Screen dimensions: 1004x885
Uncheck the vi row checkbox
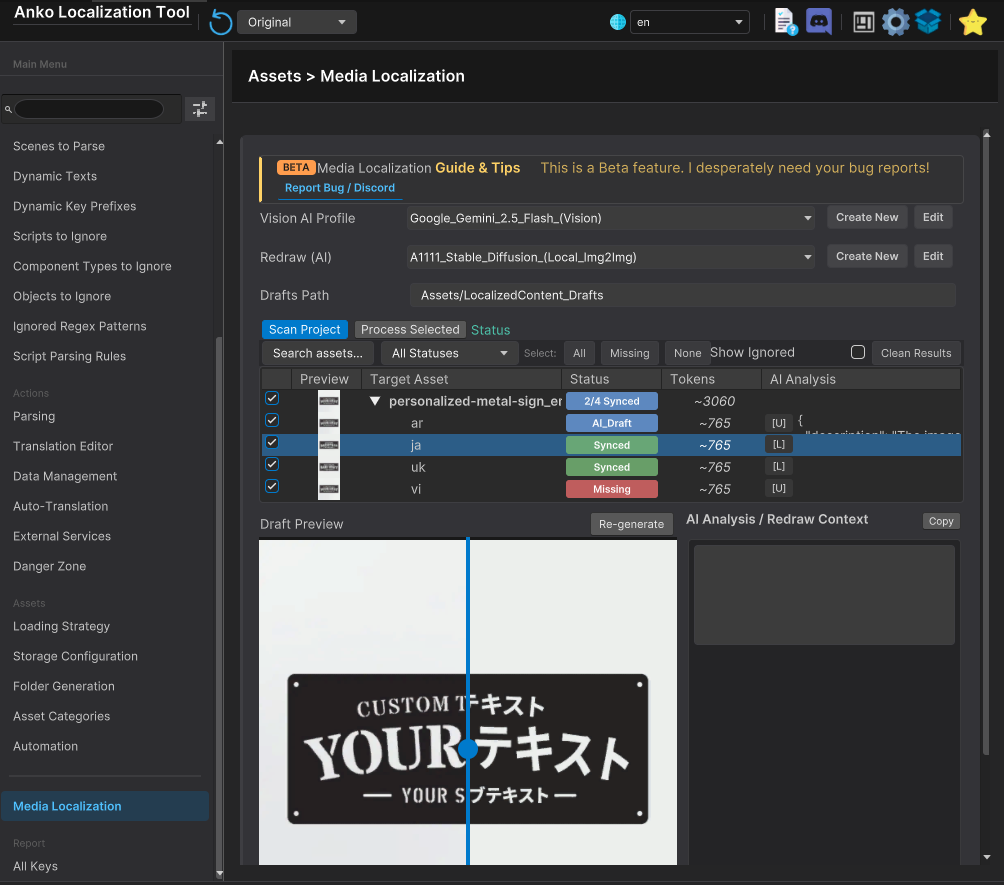pos(272,486)
